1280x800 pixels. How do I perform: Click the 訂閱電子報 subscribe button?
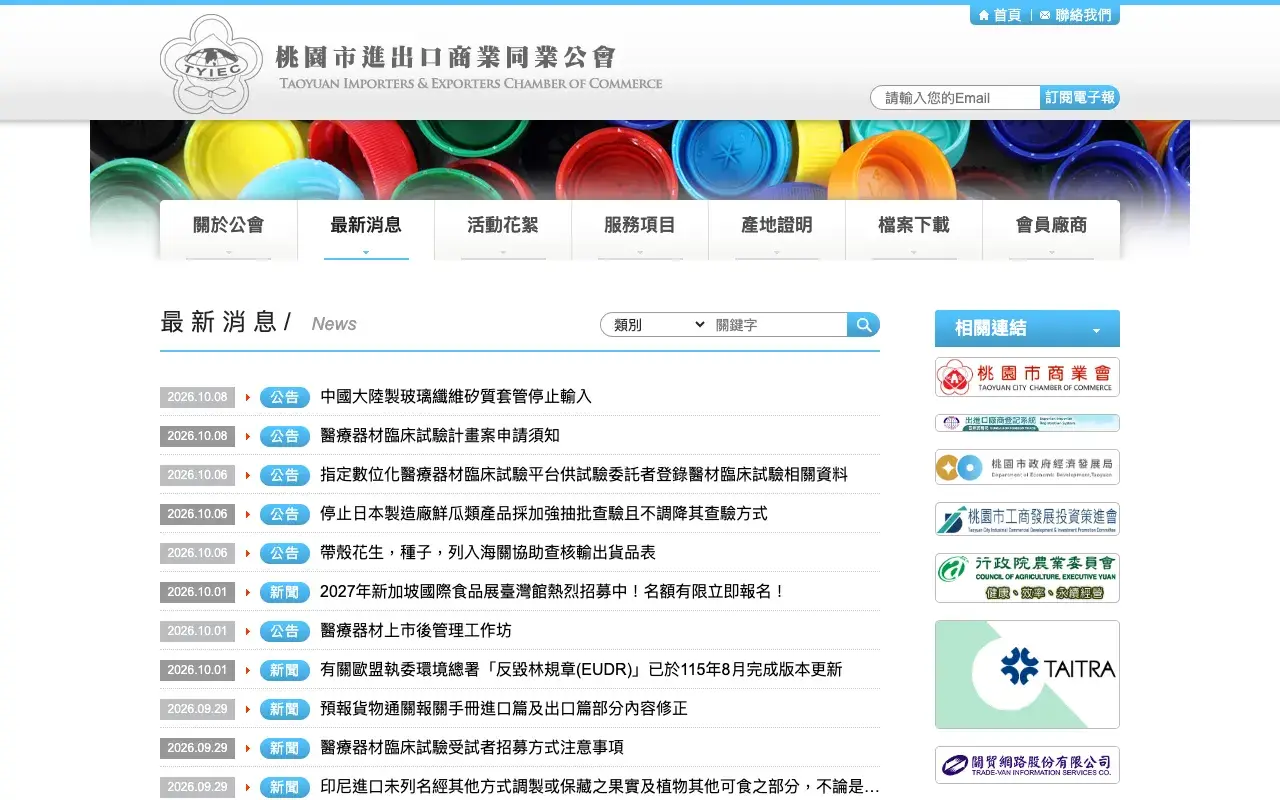pyautogui.click(x=1080, y=97)
